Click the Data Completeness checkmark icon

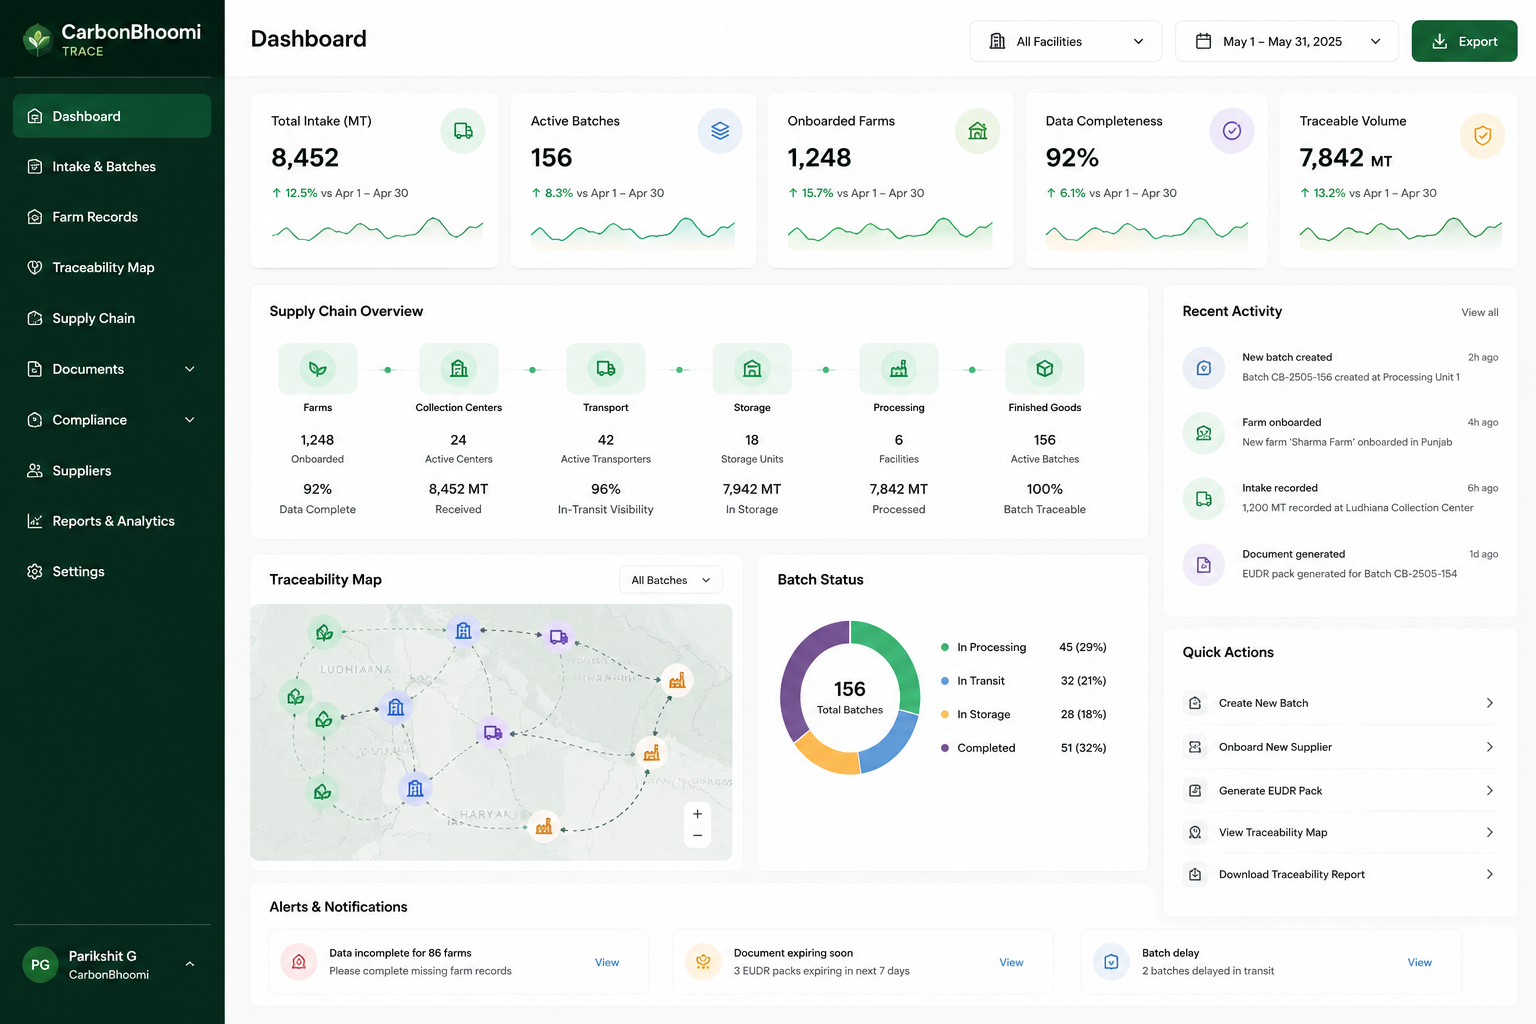click(1232, 131)
